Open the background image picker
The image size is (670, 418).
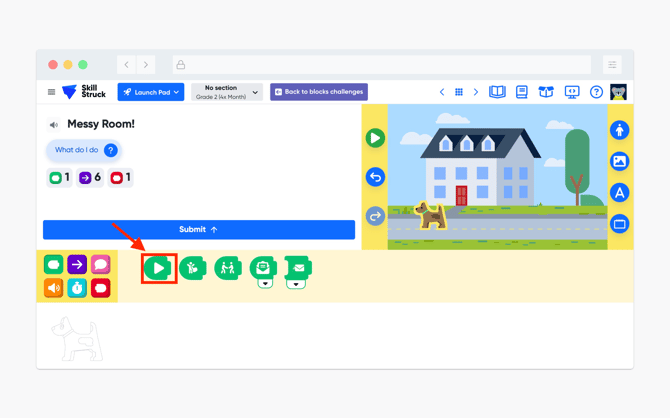[620, 161]
